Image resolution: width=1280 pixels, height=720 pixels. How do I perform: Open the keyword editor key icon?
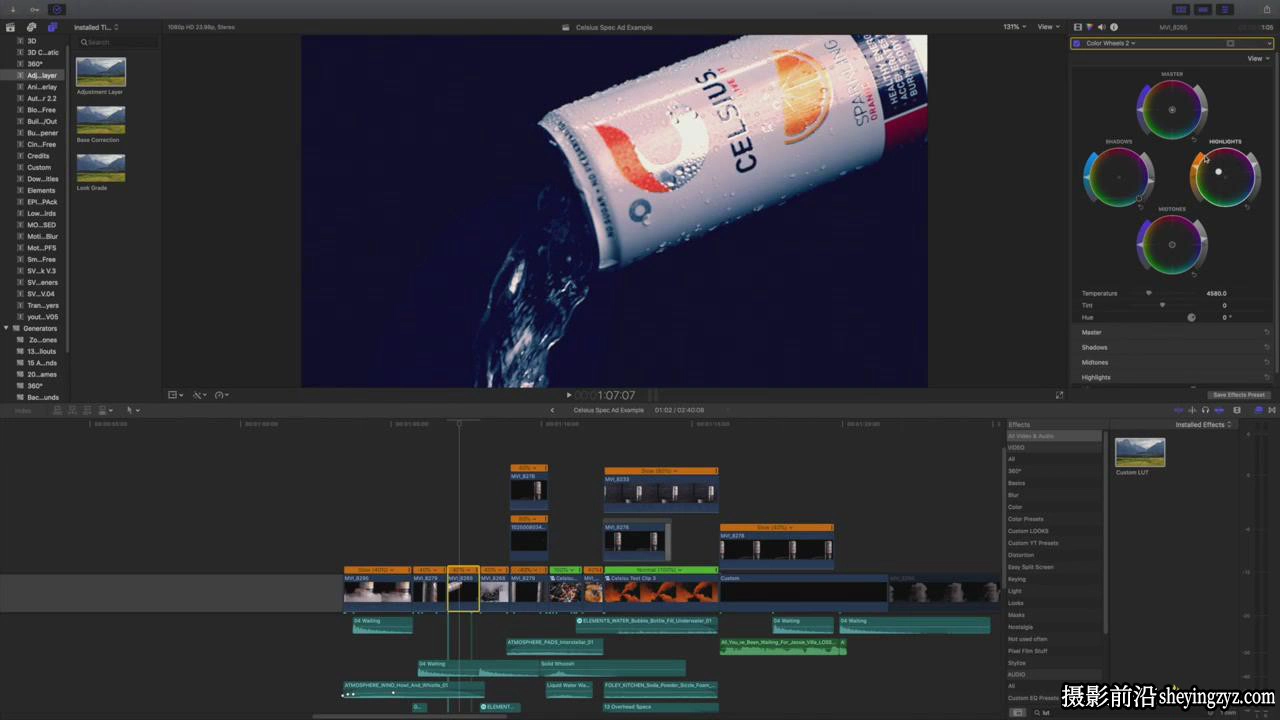[x=35, y=9]
